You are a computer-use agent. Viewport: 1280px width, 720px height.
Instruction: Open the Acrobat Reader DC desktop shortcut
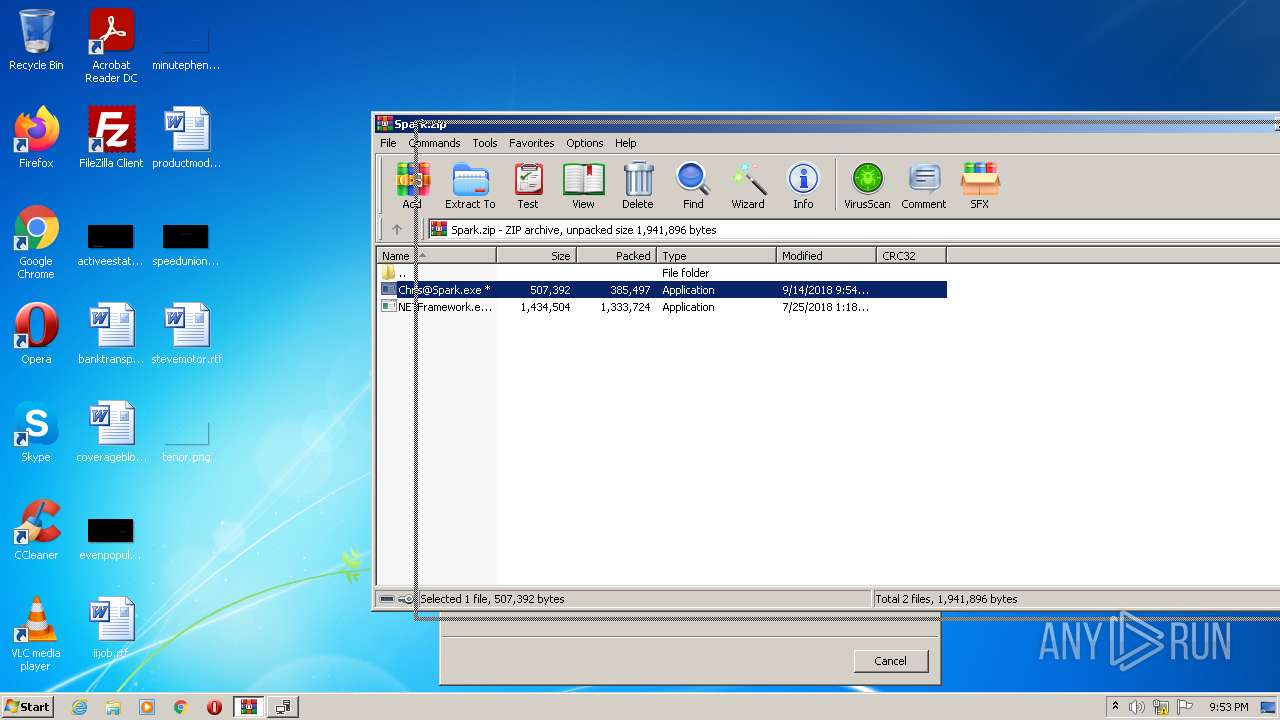pyautogui.click(x=111, y=46)
